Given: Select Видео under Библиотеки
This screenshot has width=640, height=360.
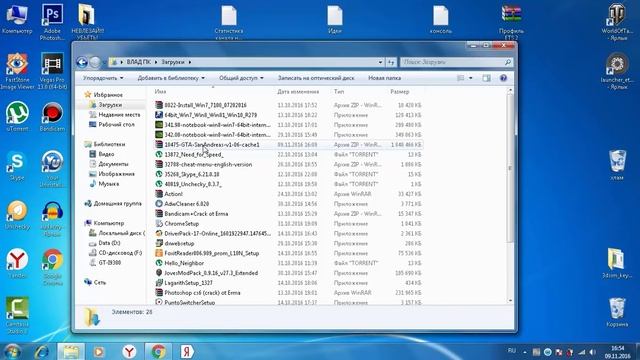Looking at the screenshot, I should click(106, 154).
